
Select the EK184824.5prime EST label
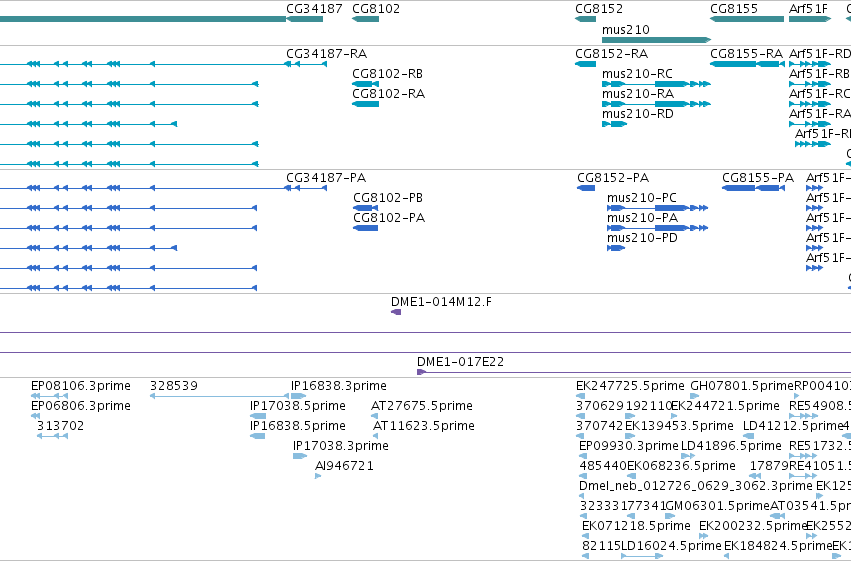(x=778, y=546)
